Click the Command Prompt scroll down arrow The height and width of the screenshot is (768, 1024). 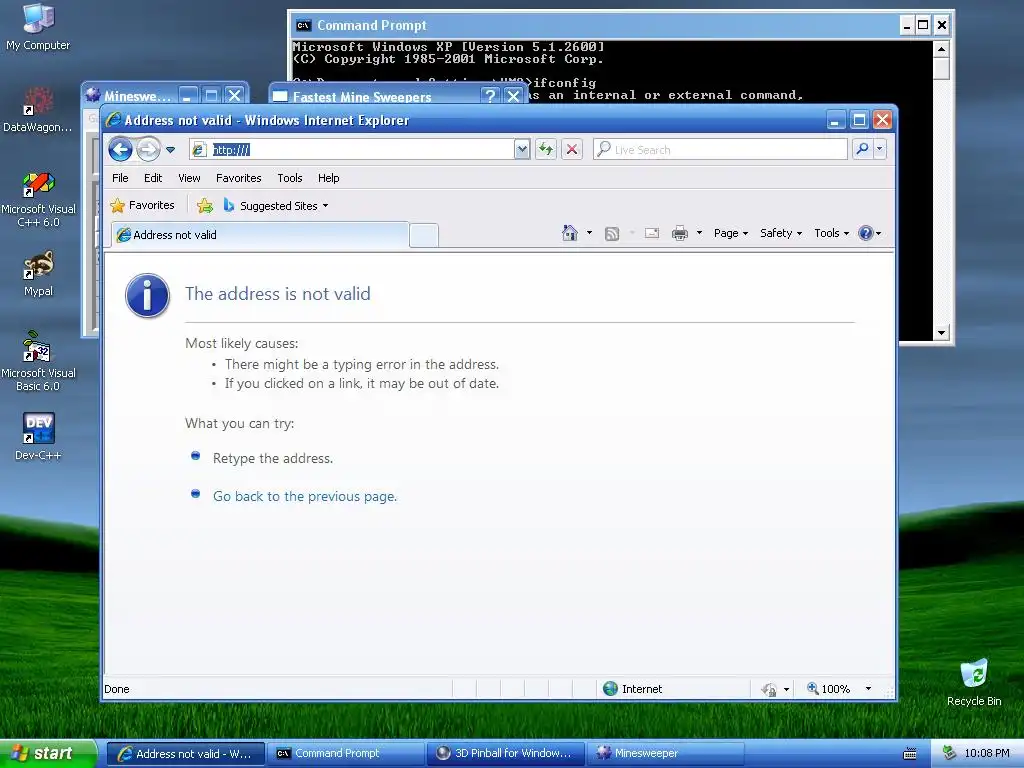click(941, 332)
